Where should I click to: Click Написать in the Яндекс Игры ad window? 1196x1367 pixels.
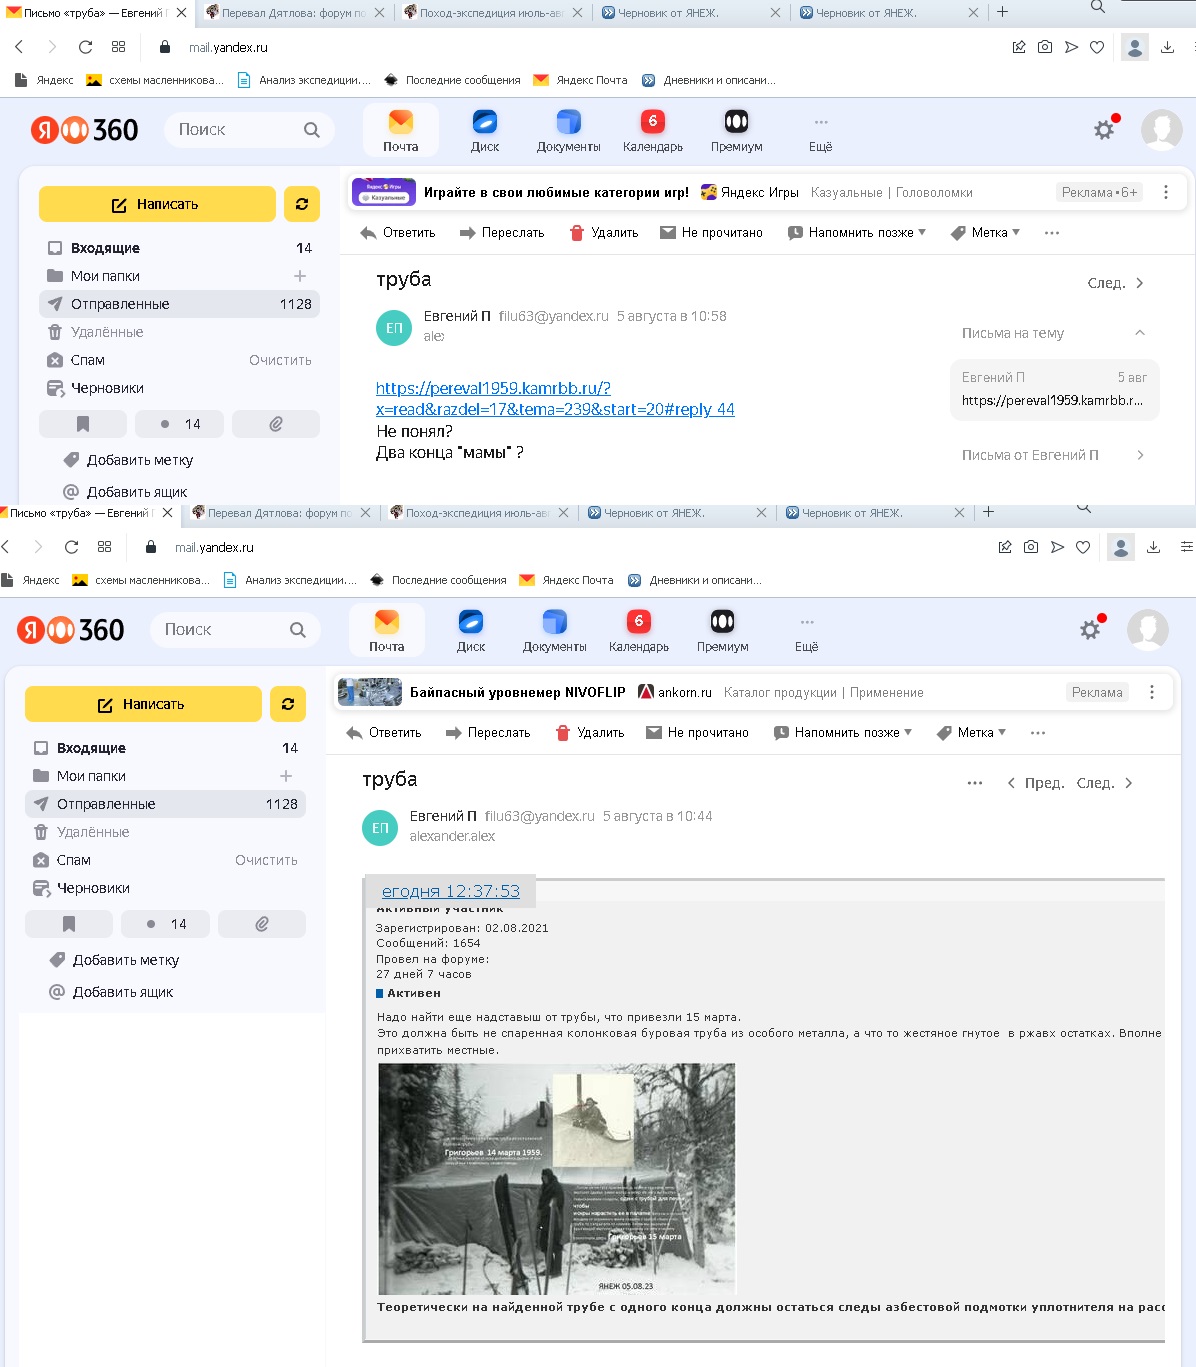(x=157, y=204)
